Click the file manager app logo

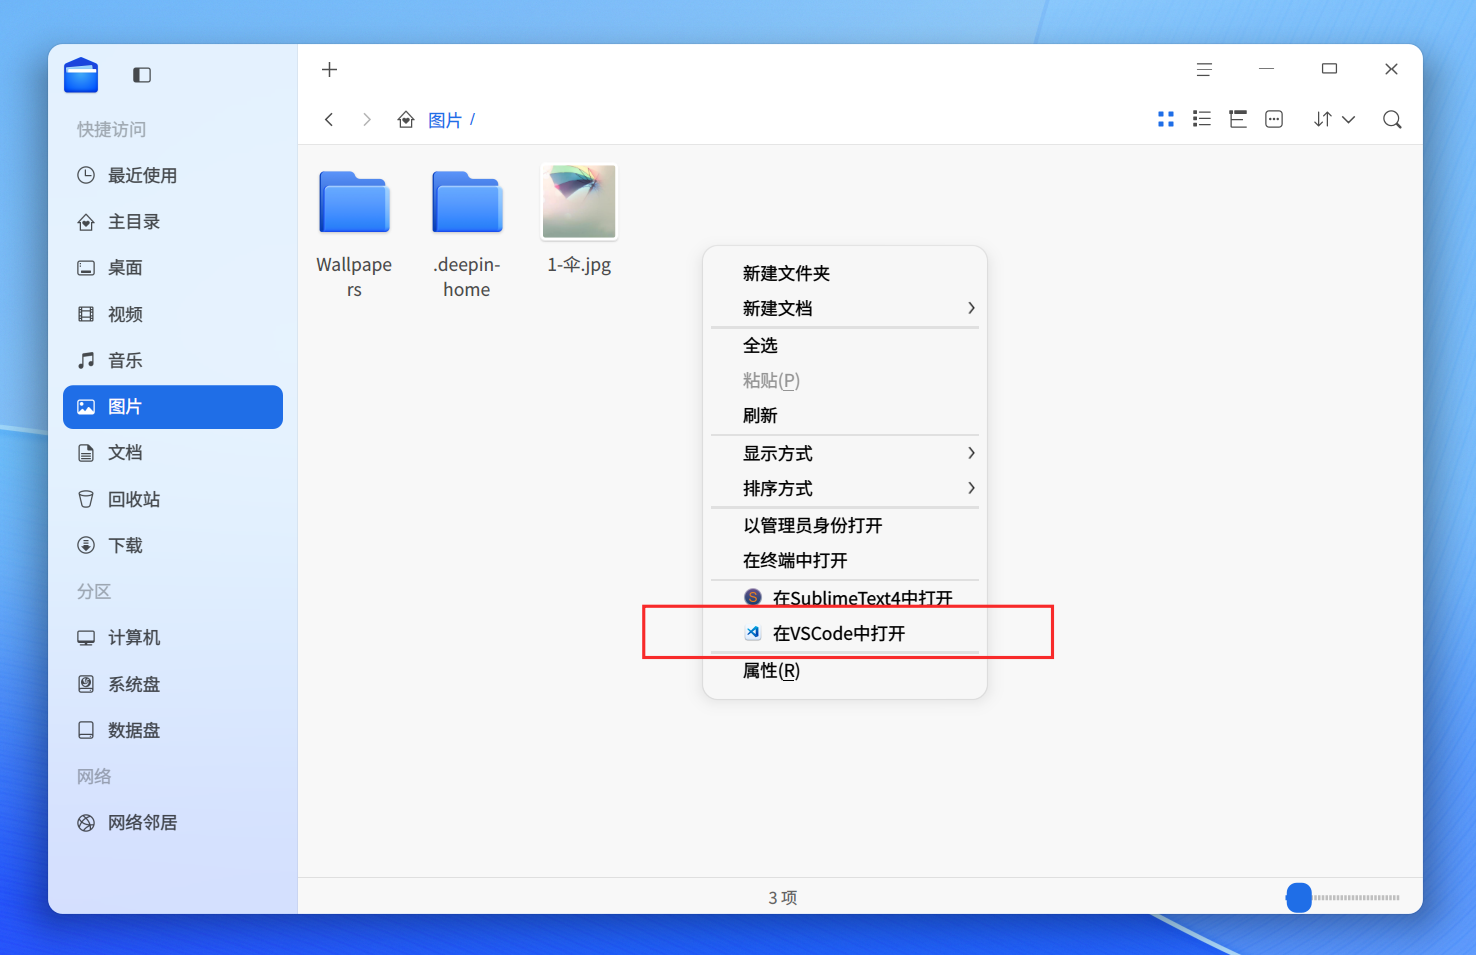(x=81, y=75)
